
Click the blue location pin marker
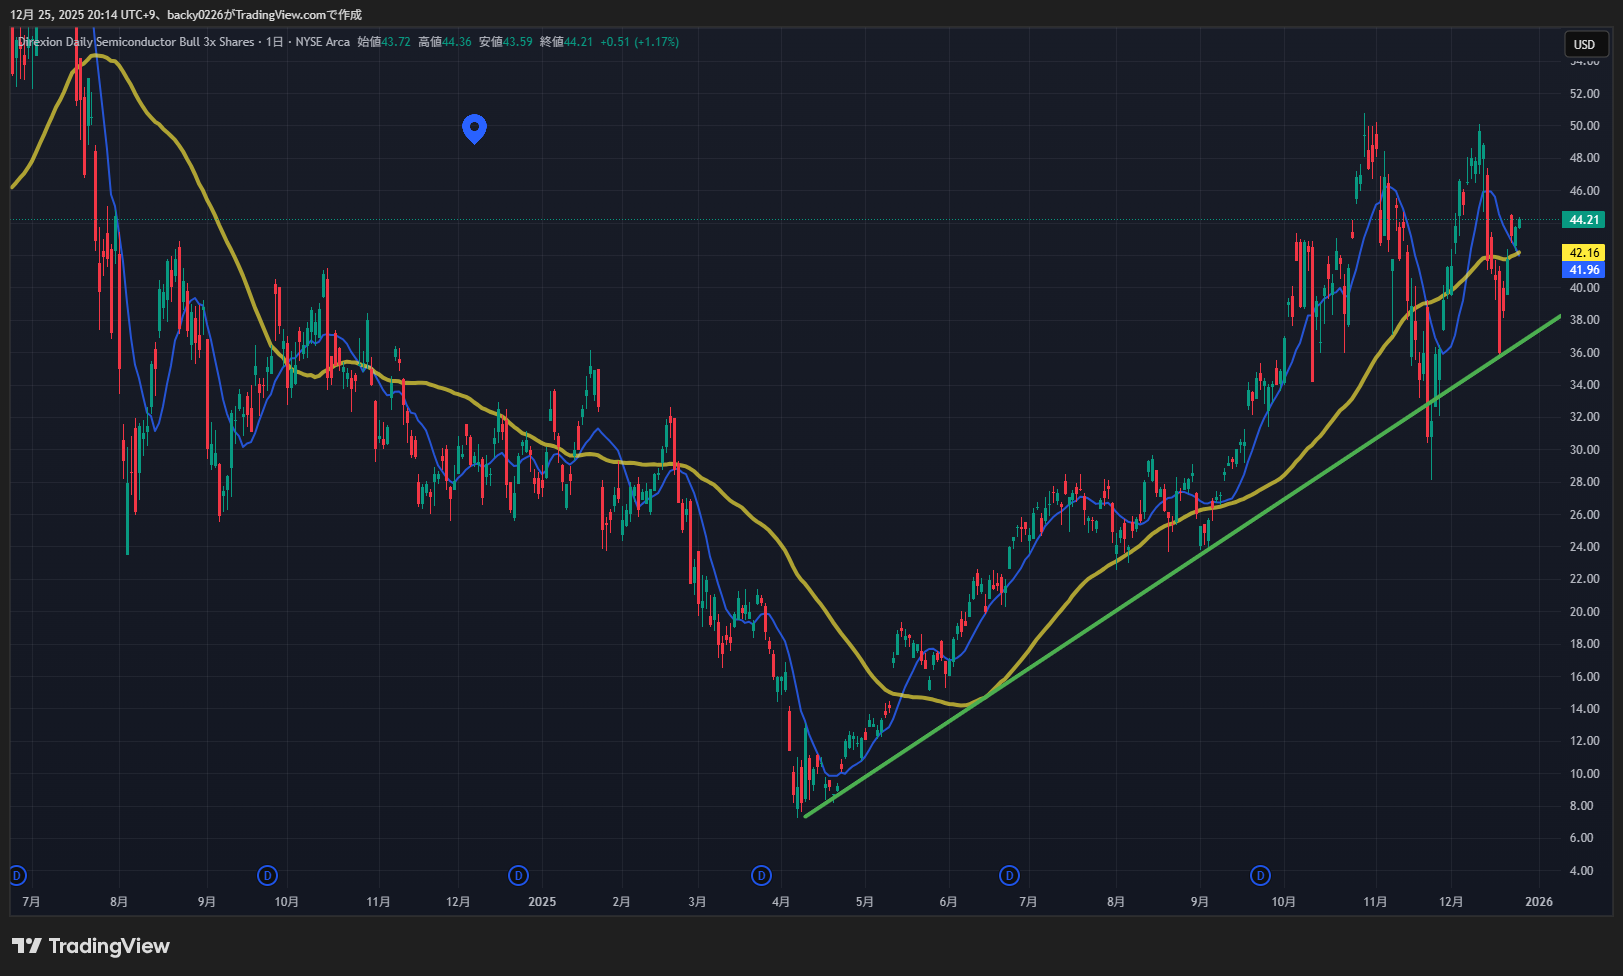474,127
